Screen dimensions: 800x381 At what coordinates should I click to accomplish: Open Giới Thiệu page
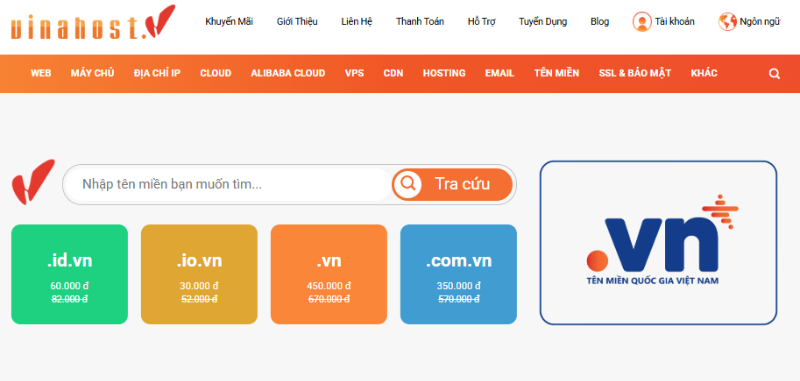(297, 22)
